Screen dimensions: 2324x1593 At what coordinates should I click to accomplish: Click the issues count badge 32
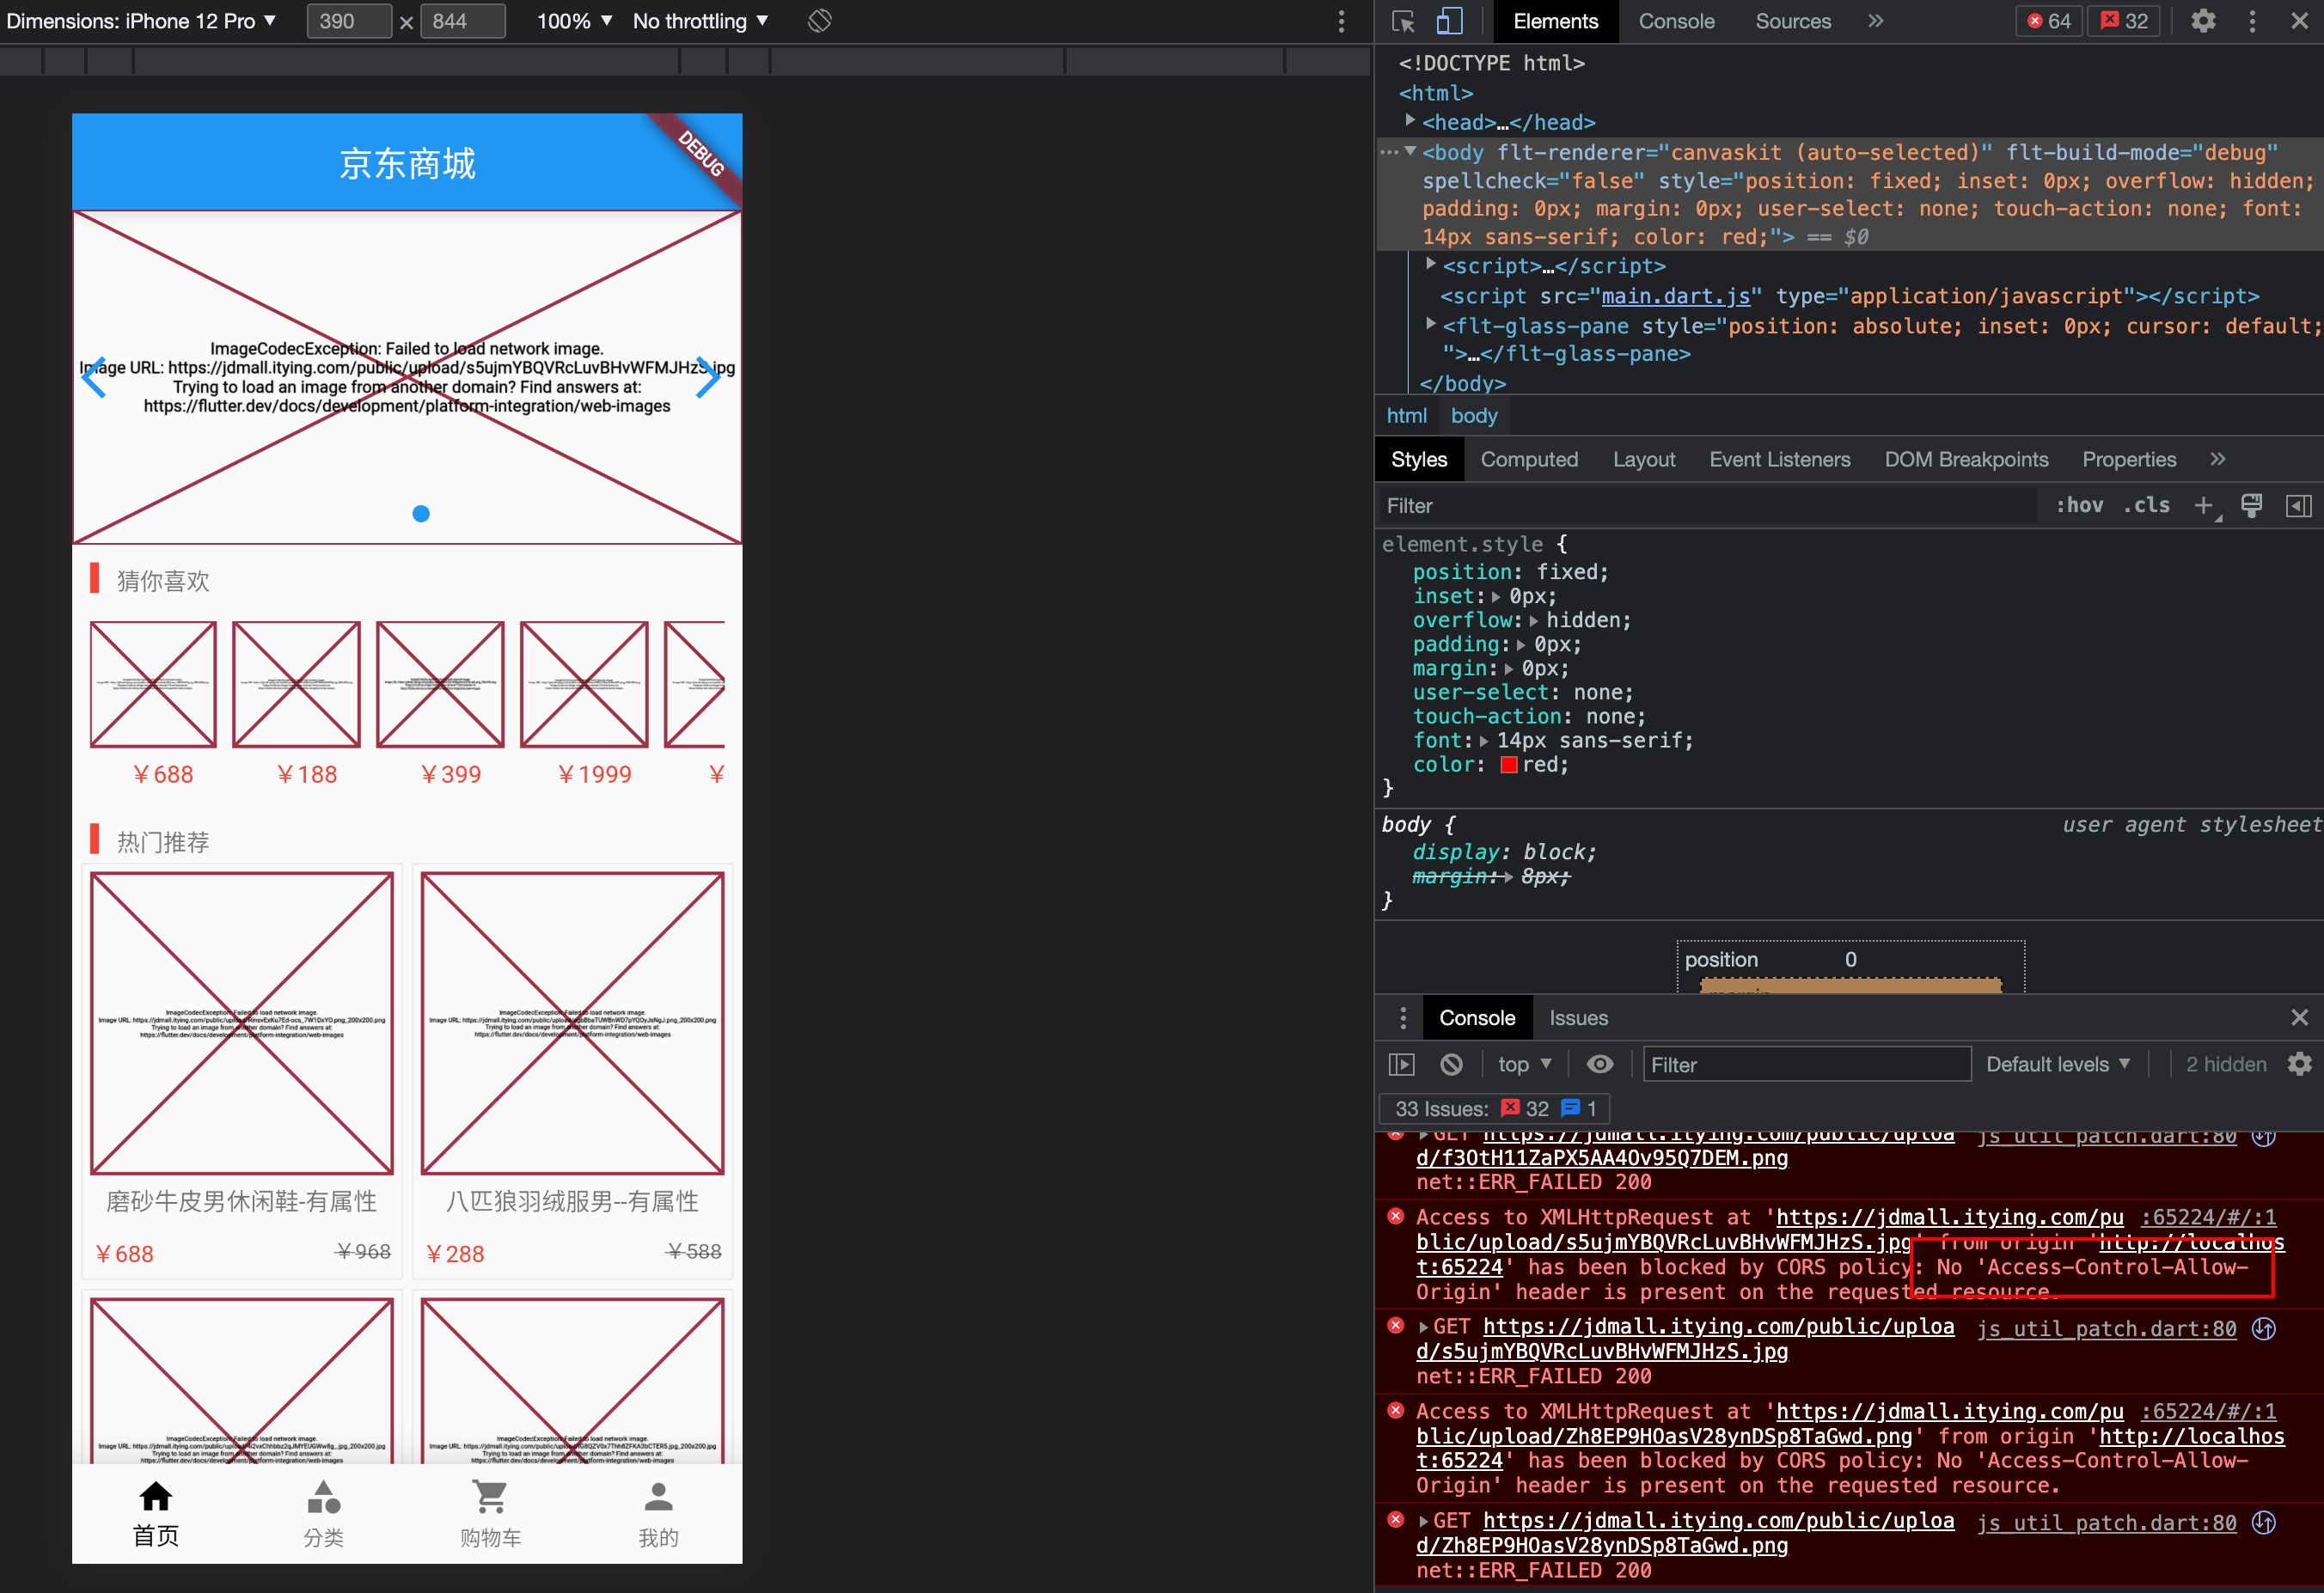pyautogui.click(x=2124, y=21)
